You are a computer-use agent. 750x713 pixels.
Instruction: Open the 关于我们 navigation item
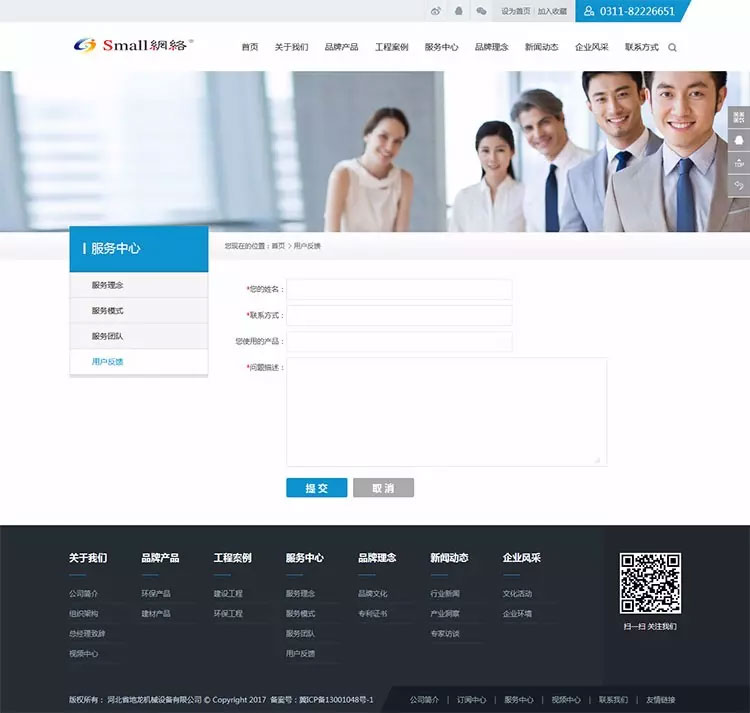tap(291, 47)
